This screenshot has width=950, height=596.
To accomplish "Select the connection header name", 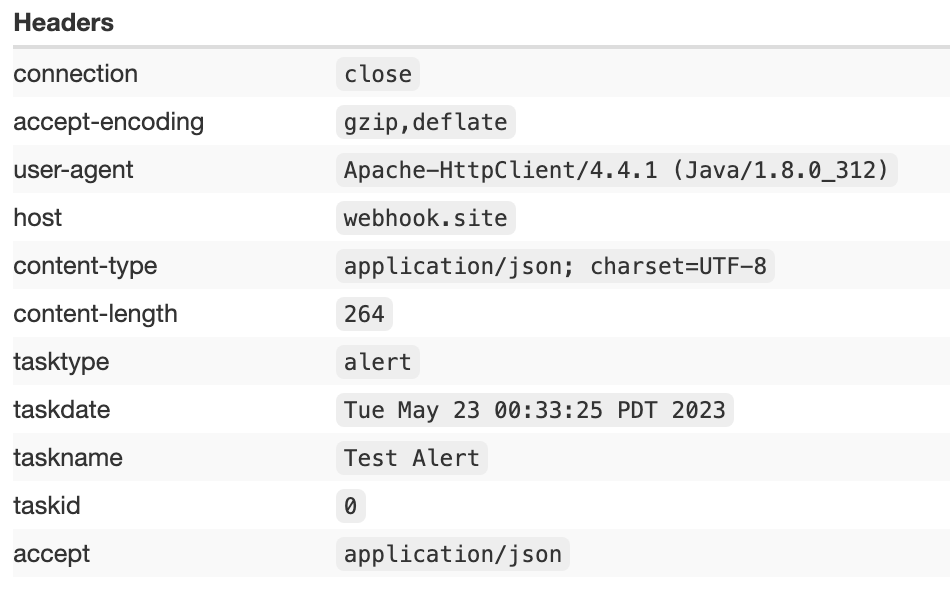I will (75, 74).
